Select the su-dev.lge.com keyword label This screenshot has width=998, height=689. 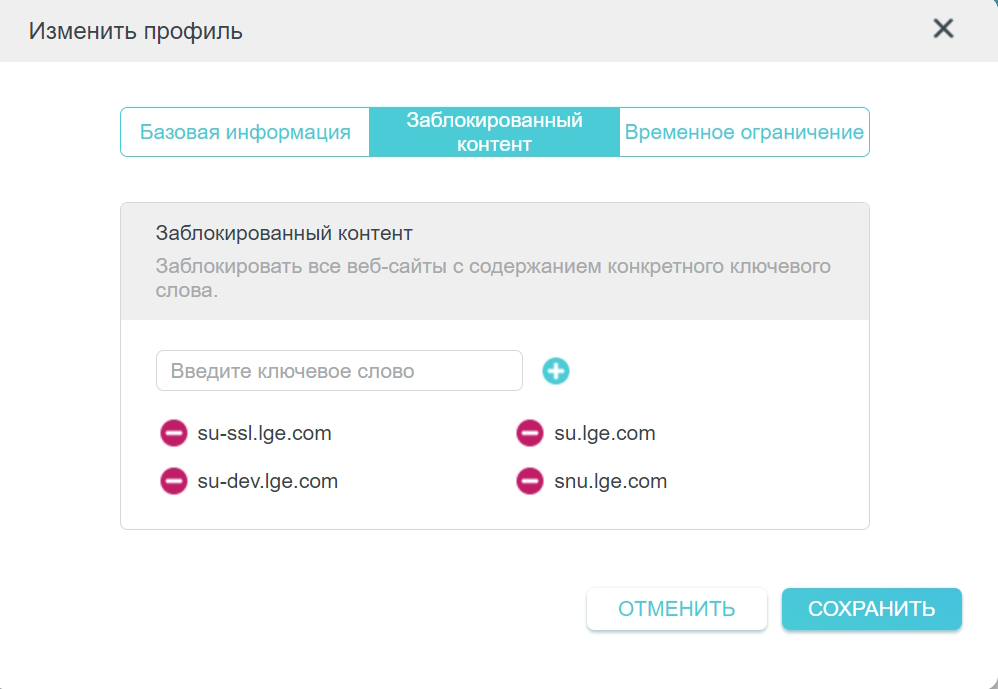point(268,481)
